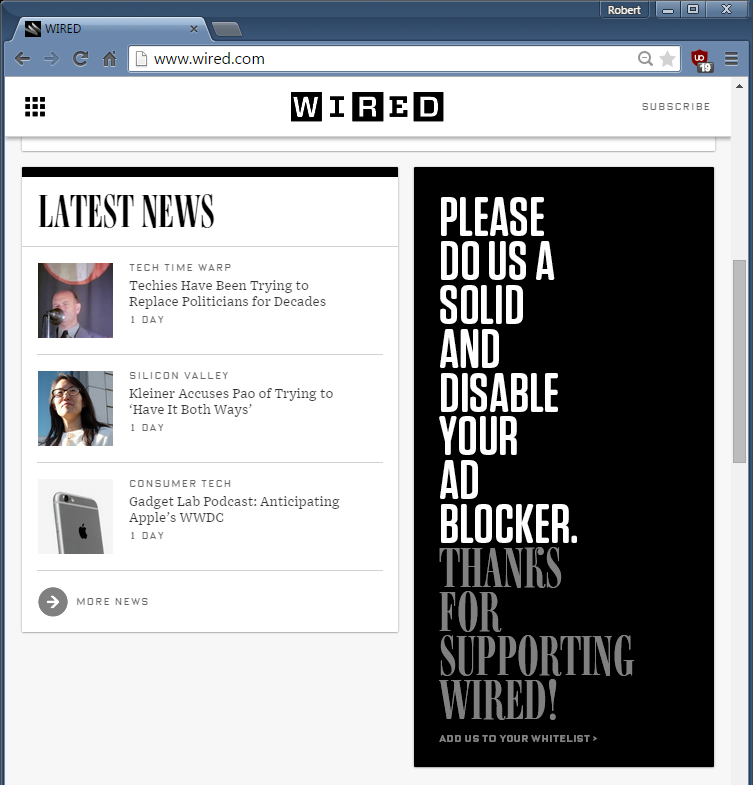Close the WIRED tab
The height and width of the screenshot is (785, 753).
(194, 29)
